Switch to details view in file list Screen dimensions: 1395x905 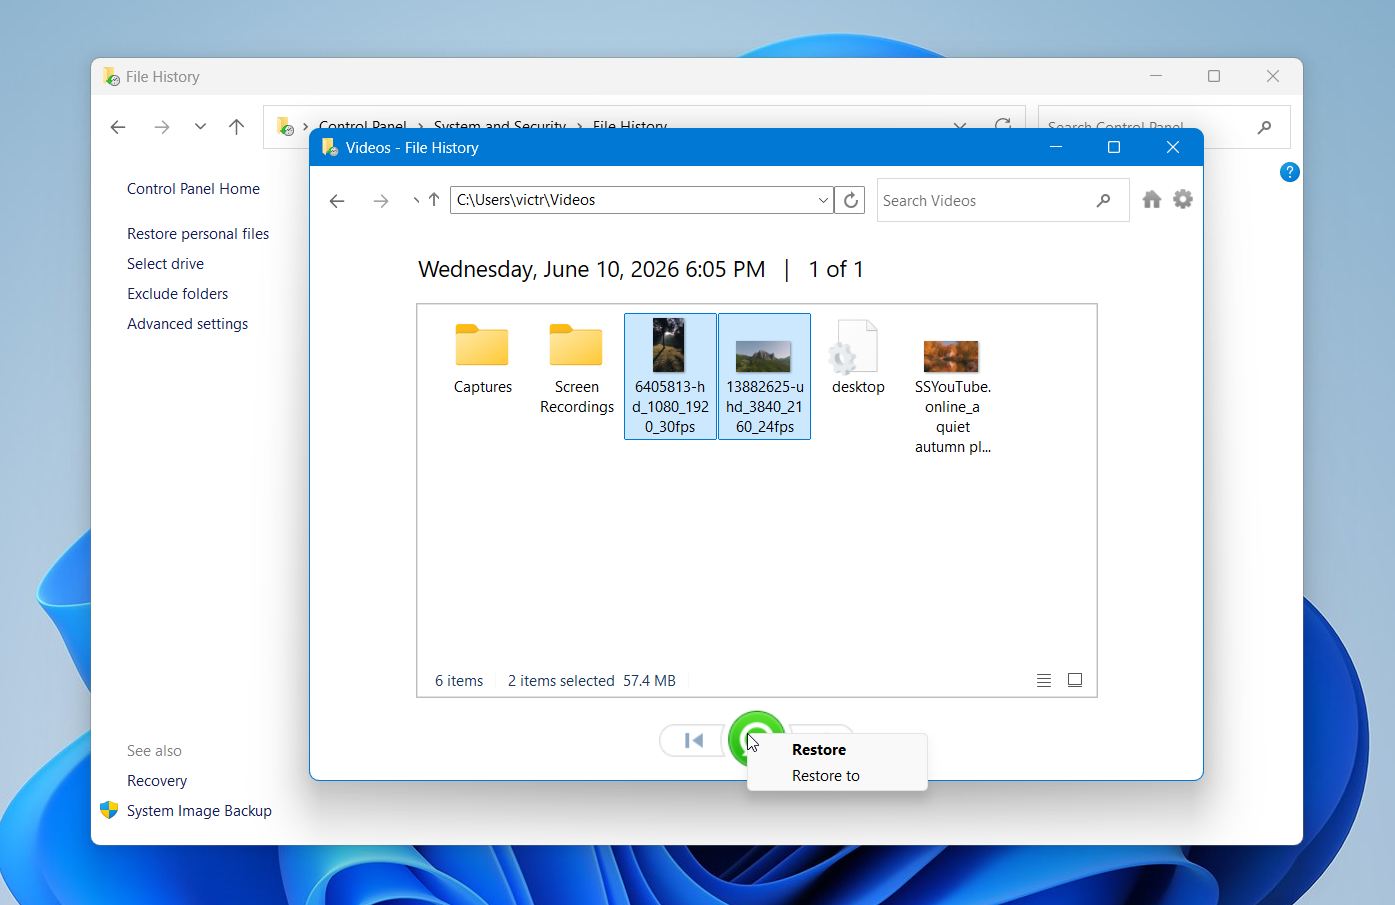pyautogui.click(x=1044, y=680)
